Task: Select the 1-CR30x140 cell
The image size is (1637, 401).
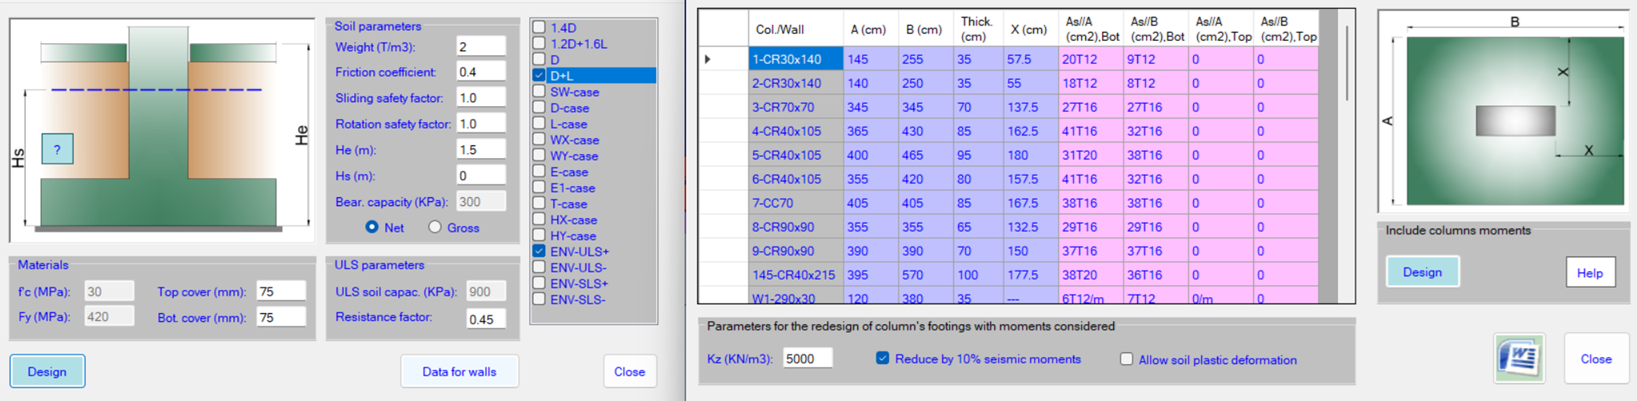Action: (796, 59)
